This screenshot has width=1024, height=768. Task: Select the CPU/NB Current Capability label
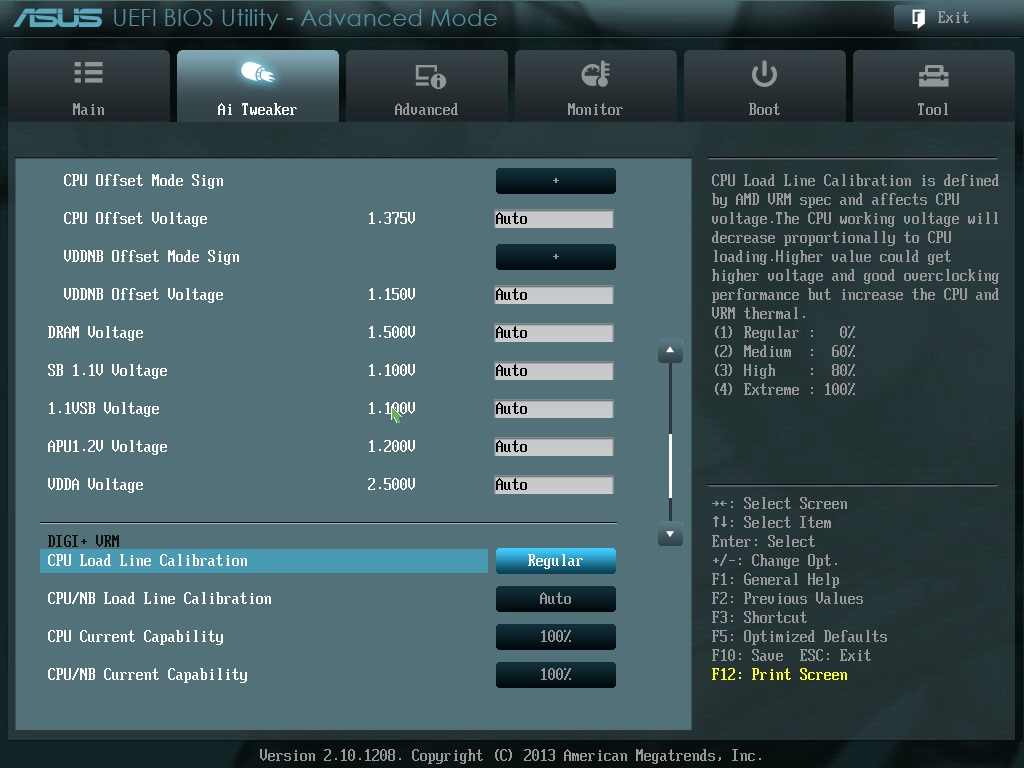[x=148, y=675]
